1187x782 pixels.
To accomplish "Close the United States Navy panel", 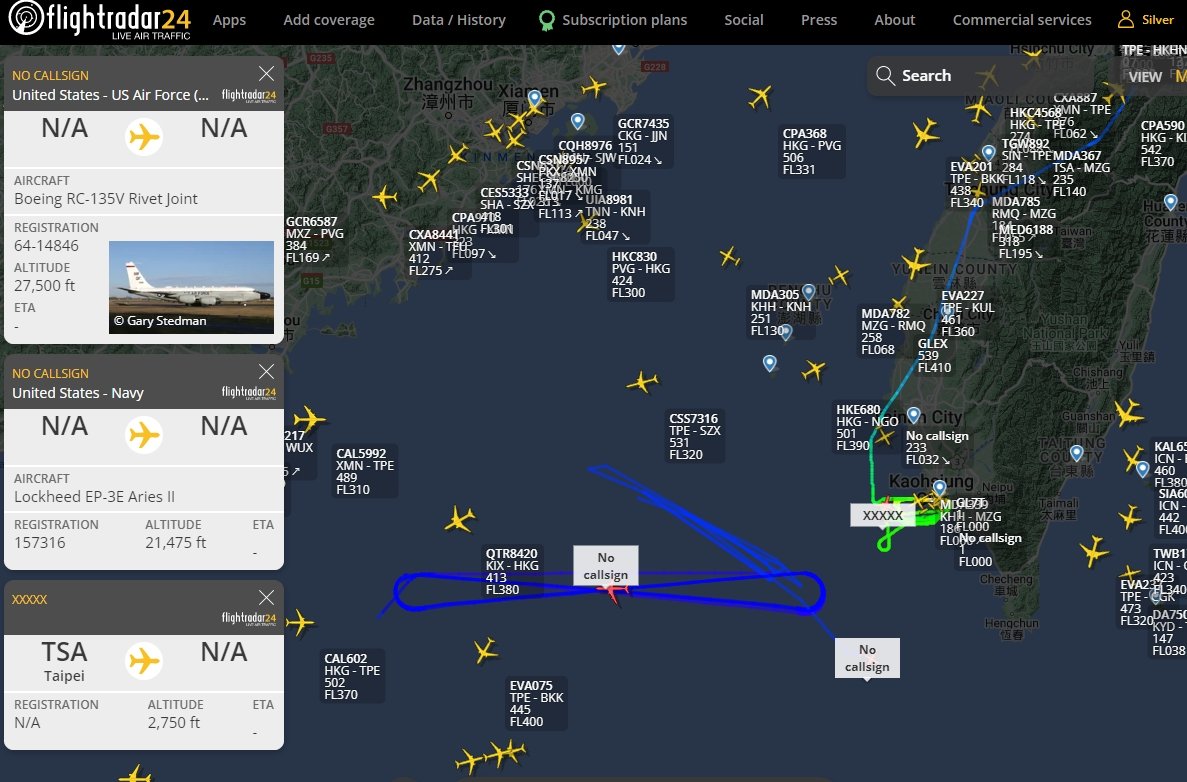I will click(266, 372).
